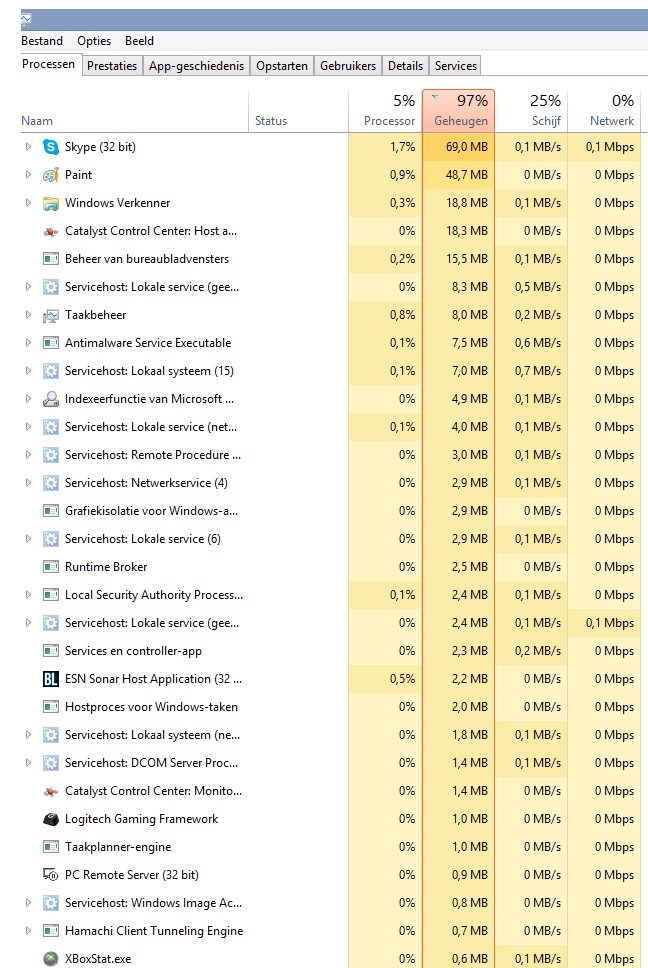Click the Paint application icon

tap(51, 175)
